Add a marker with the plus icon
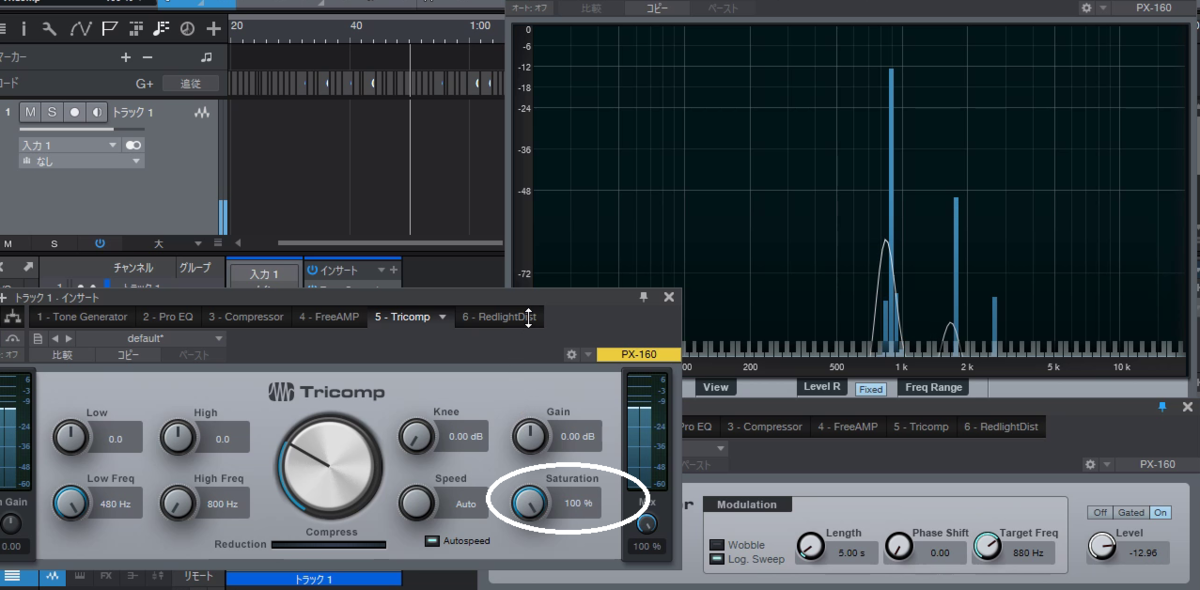The height and width of the screenshot is (590, 1200). pyautogui.click(x=125, y=58)
